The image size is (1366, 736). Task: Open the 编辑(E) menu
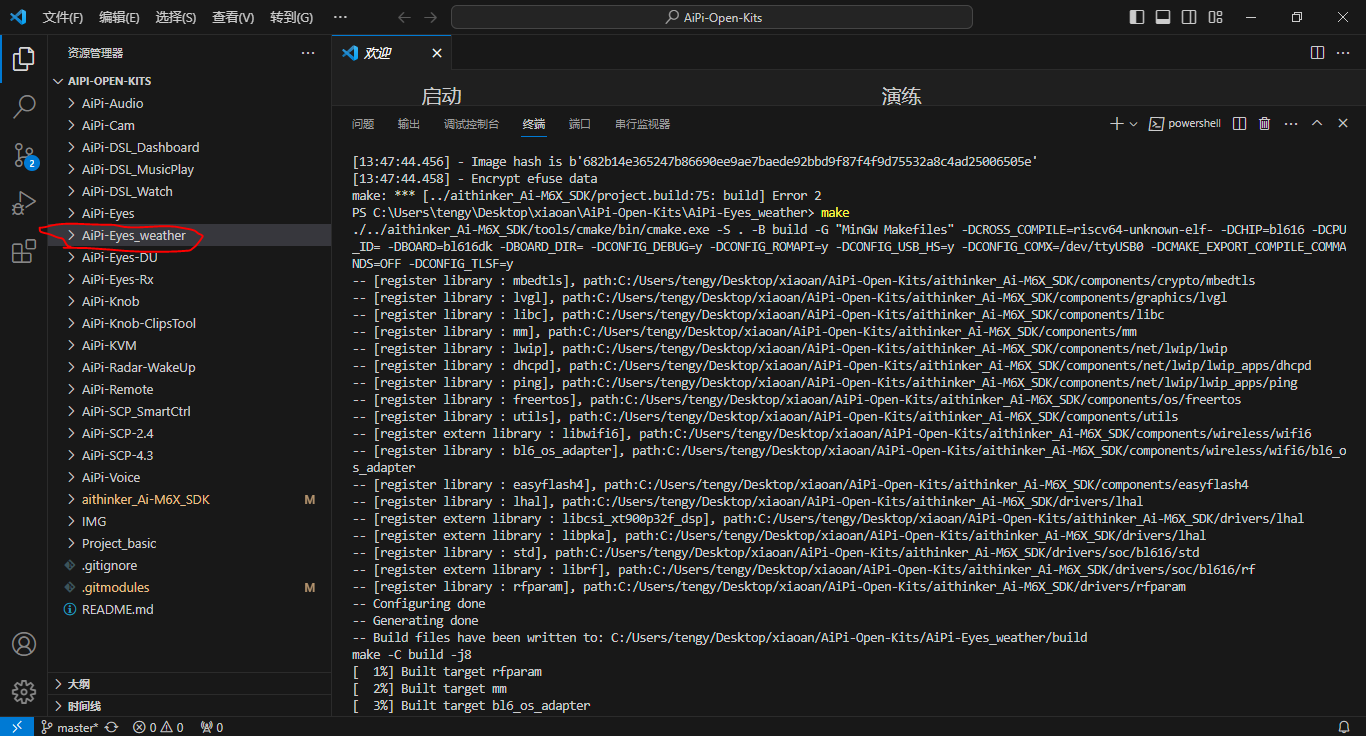[120, 17]
